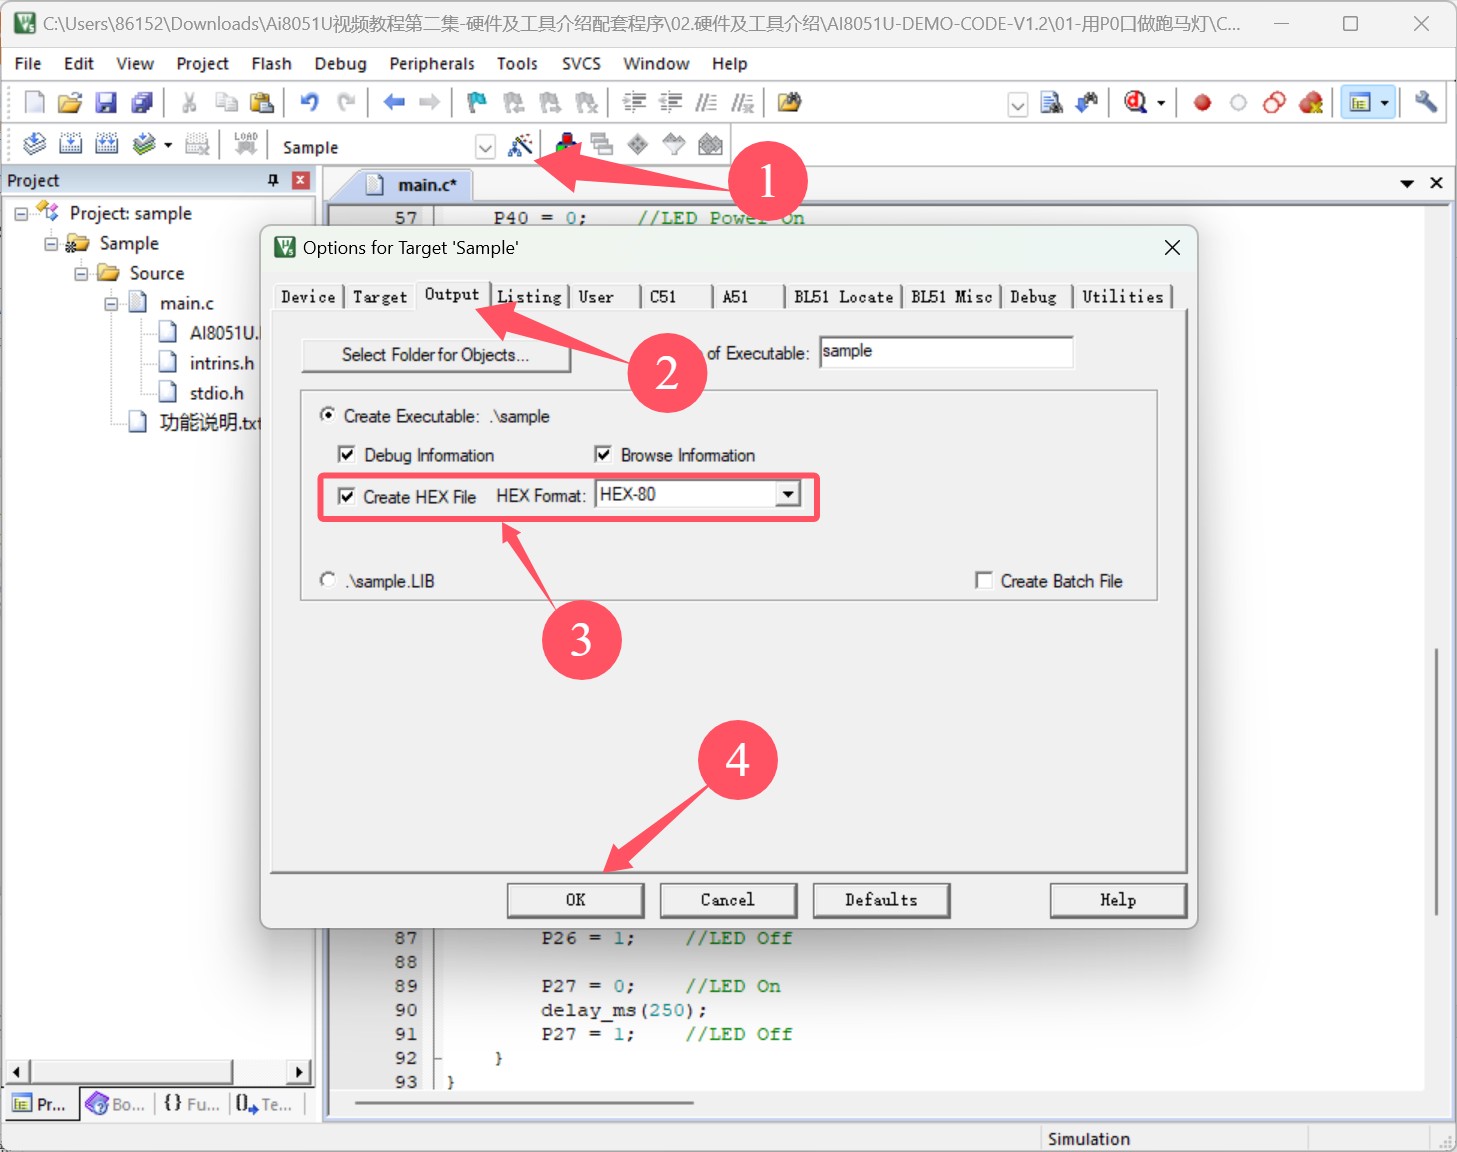Navigate backwards with the blue arrow
This screenshot has width=1457, height=1152.
pos(394,102)
